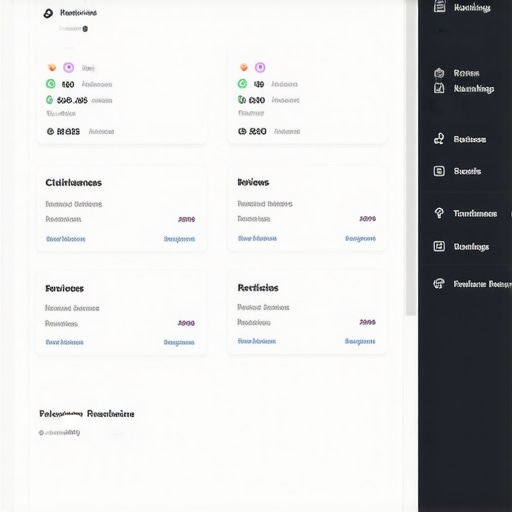Open the left blue link in the upper-right detail card
The image size is (512, 512).
pos(257,238)
